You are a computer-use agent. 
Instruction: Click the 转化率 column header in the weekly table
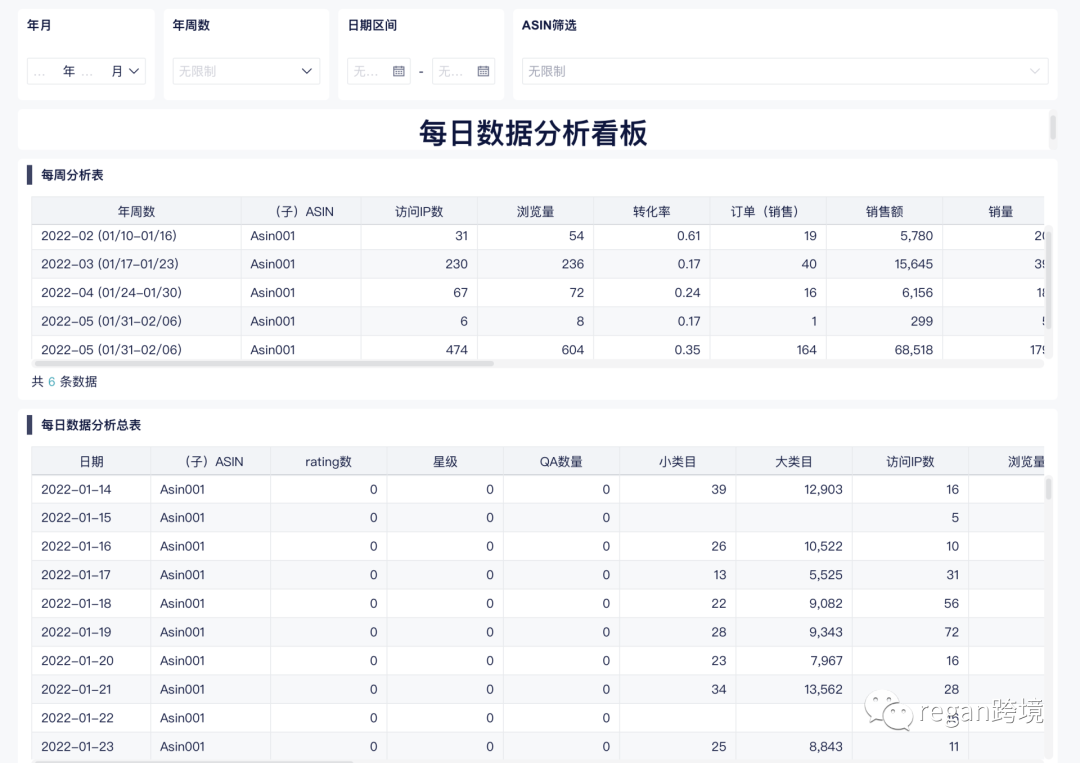(651, 211)
